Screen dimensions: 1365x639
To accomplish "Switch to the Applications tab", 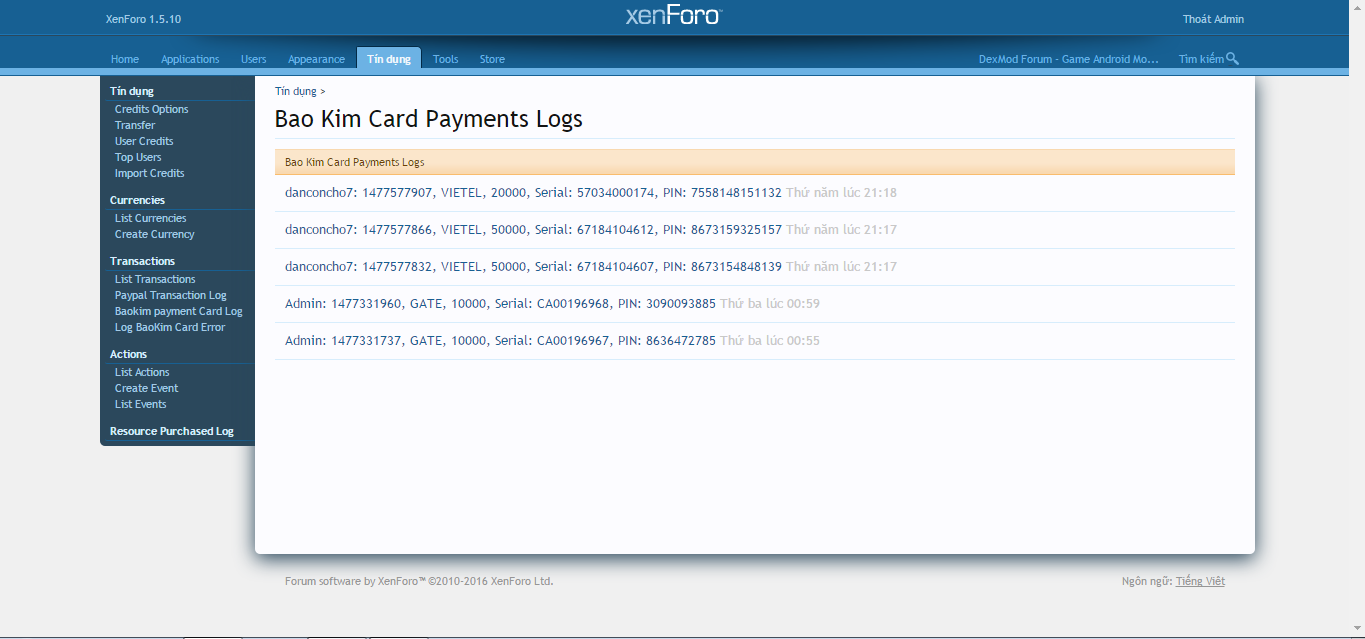I will click(190, 59).
